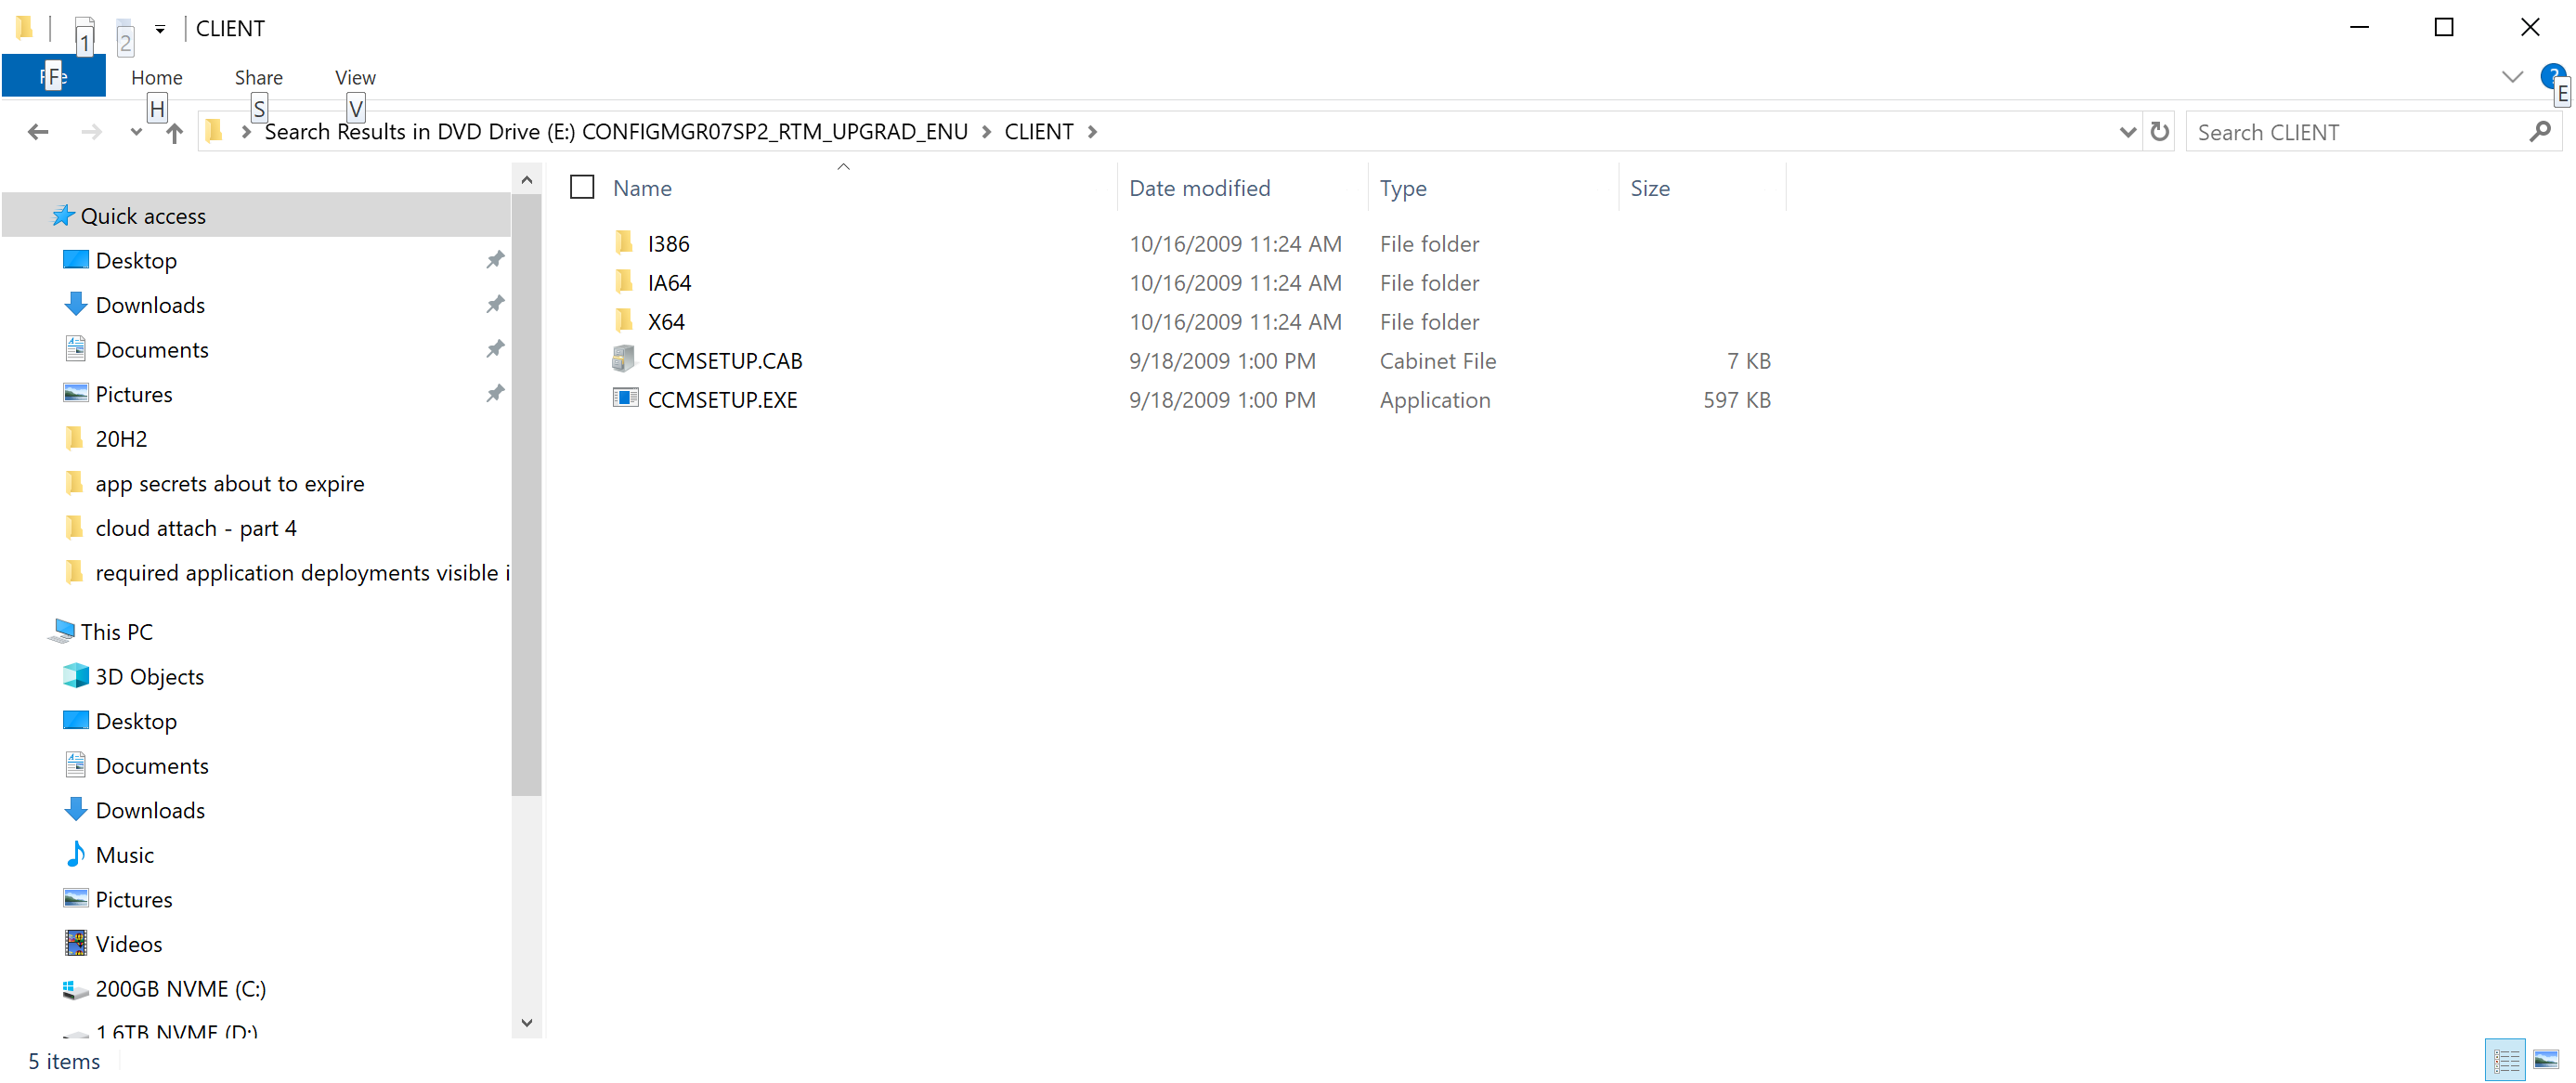Viewport: 2576px width, 1083px height.
Task: Open app secrets about to expire folder
Action: click(230, 483)
